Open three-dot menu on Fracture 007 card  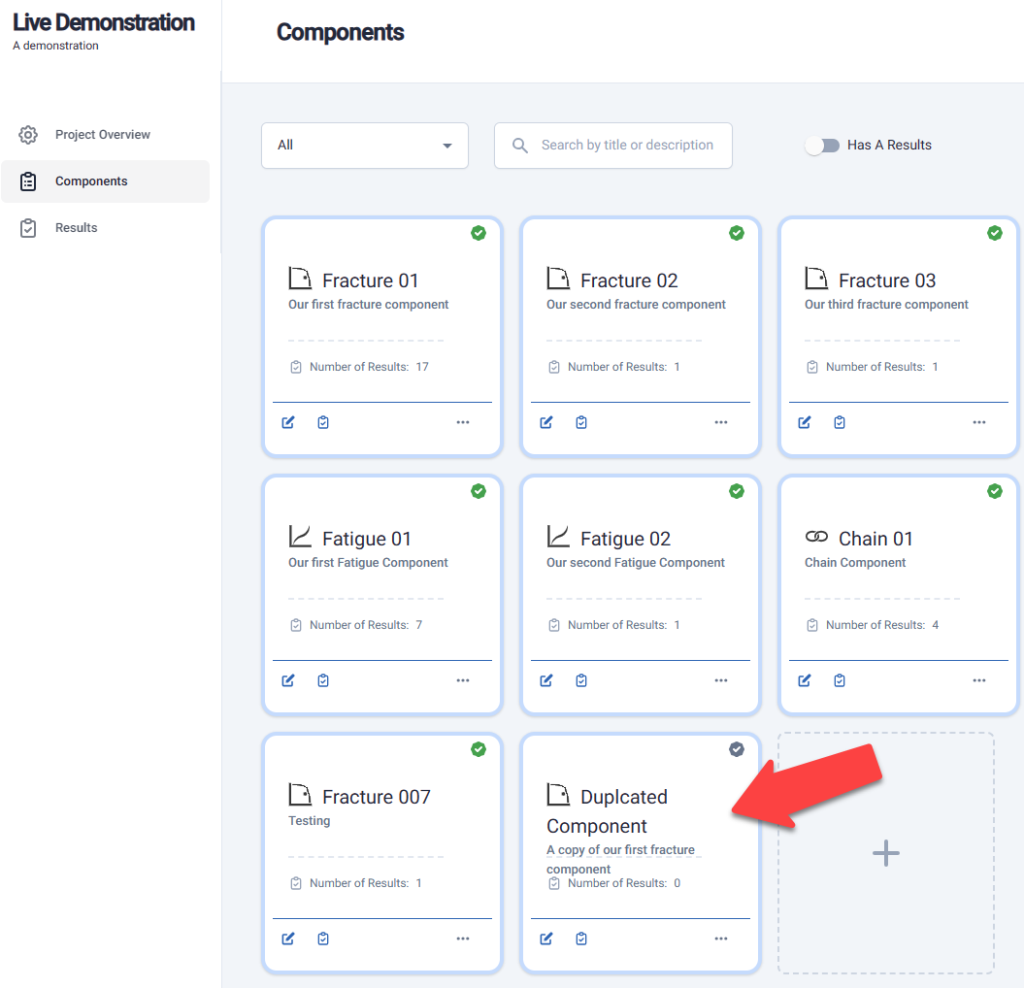point(462,938)
